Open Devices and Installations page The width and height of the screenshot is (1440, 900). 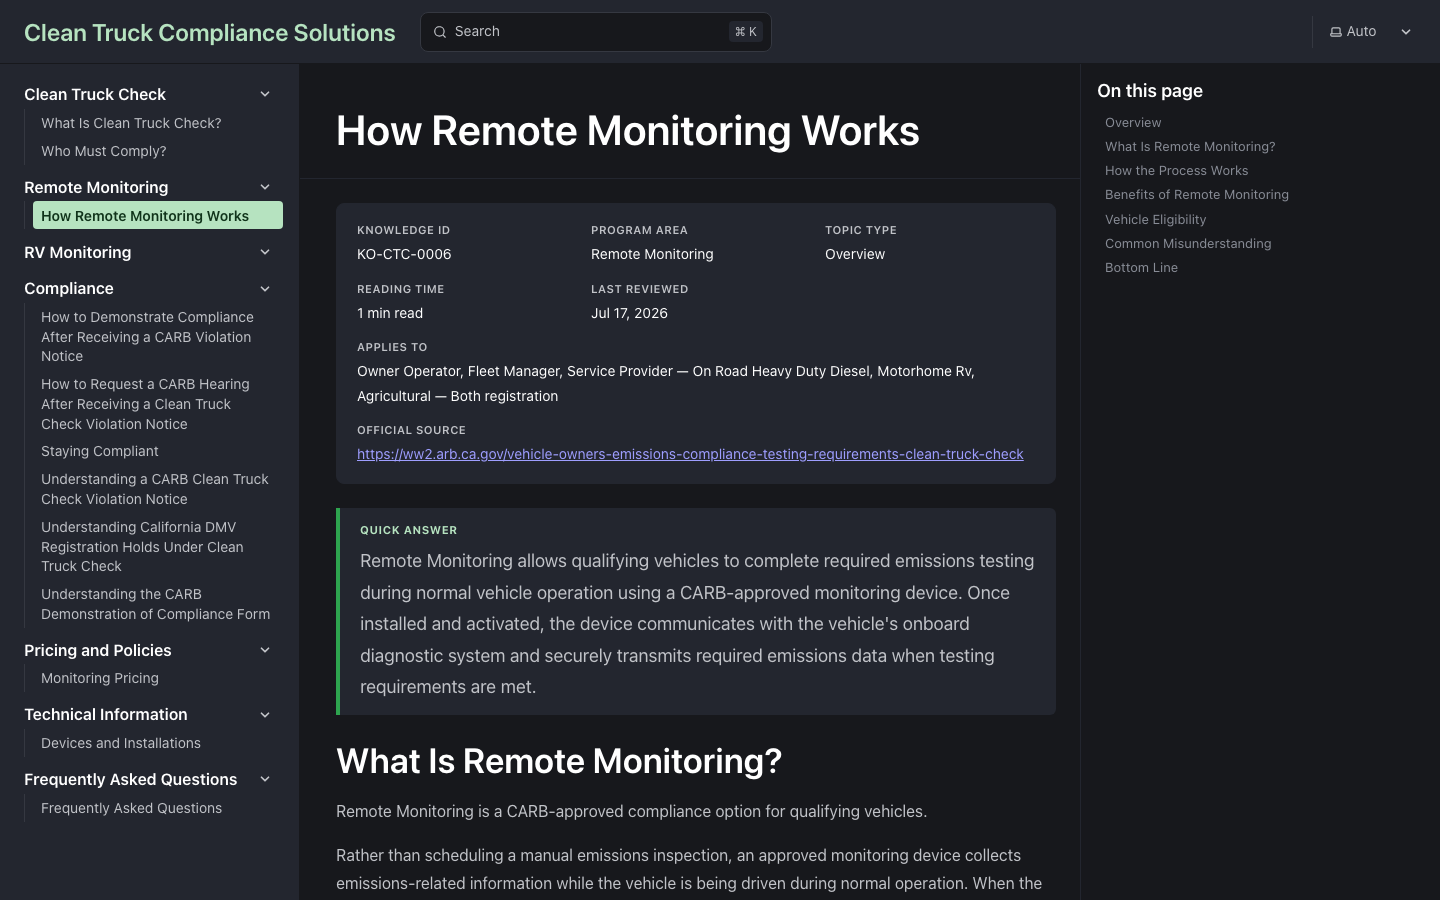[x=121, y=743]
